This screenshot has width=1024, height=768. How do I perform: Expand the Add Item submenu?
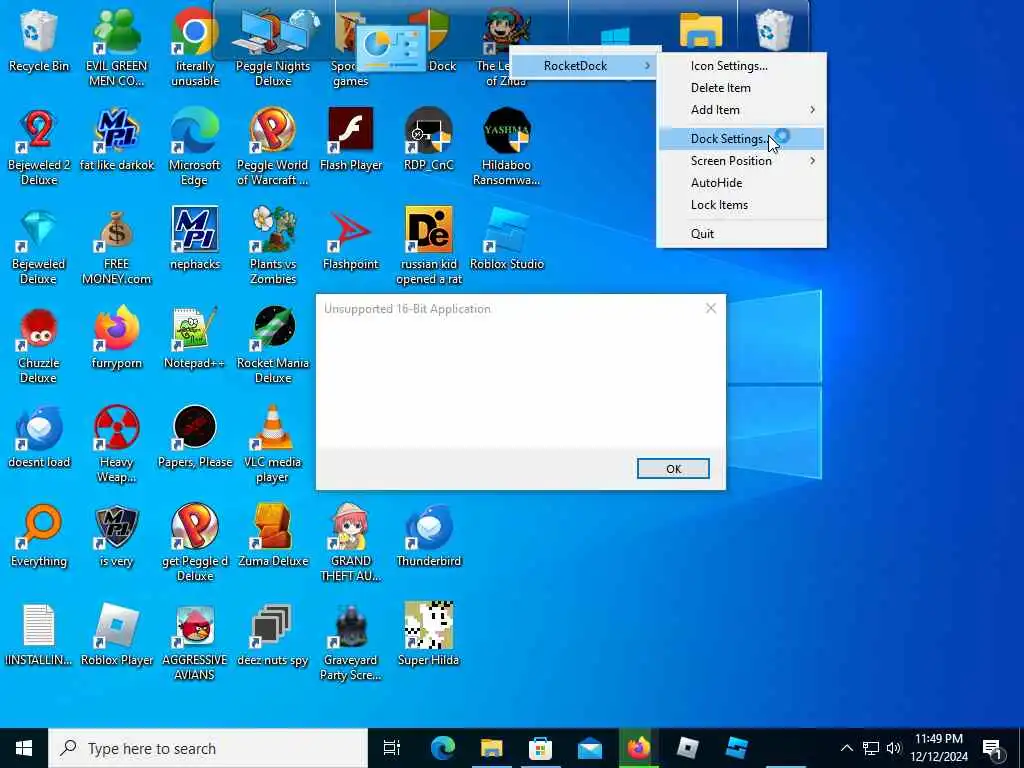(741, 110)
